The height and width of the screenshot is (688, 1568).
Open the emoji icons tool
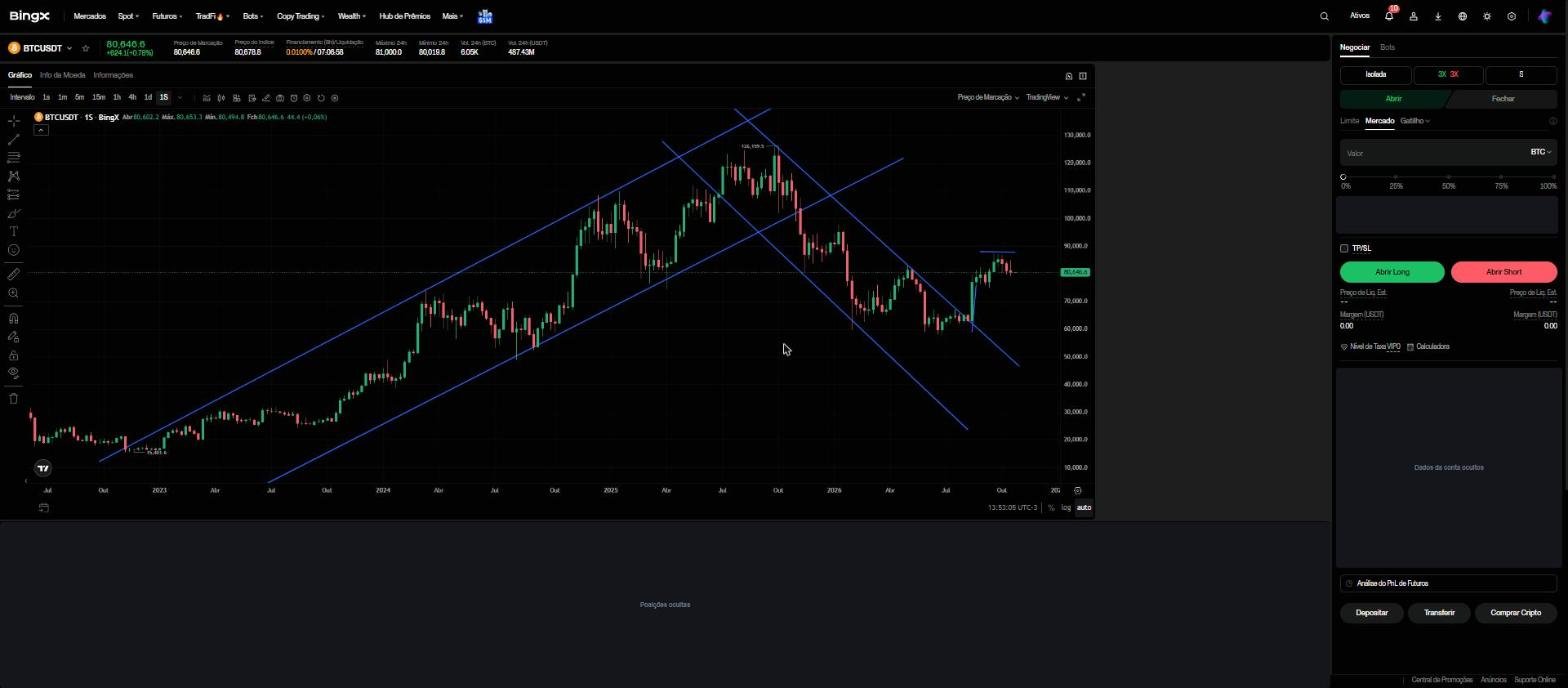point(13,250)
